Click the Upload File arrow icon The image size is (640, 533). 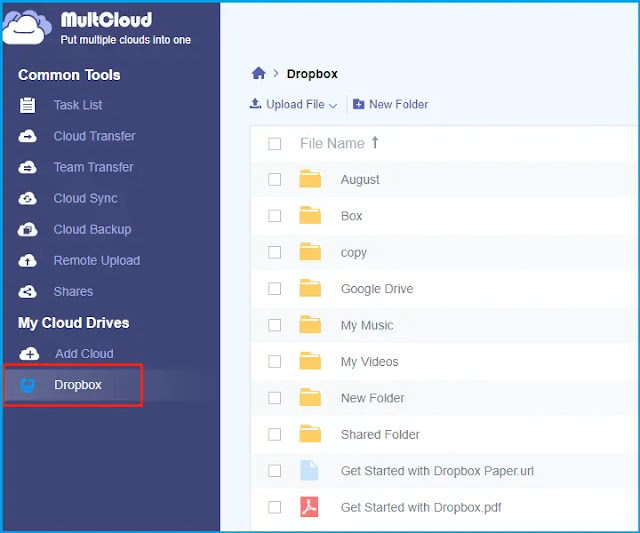256,104
